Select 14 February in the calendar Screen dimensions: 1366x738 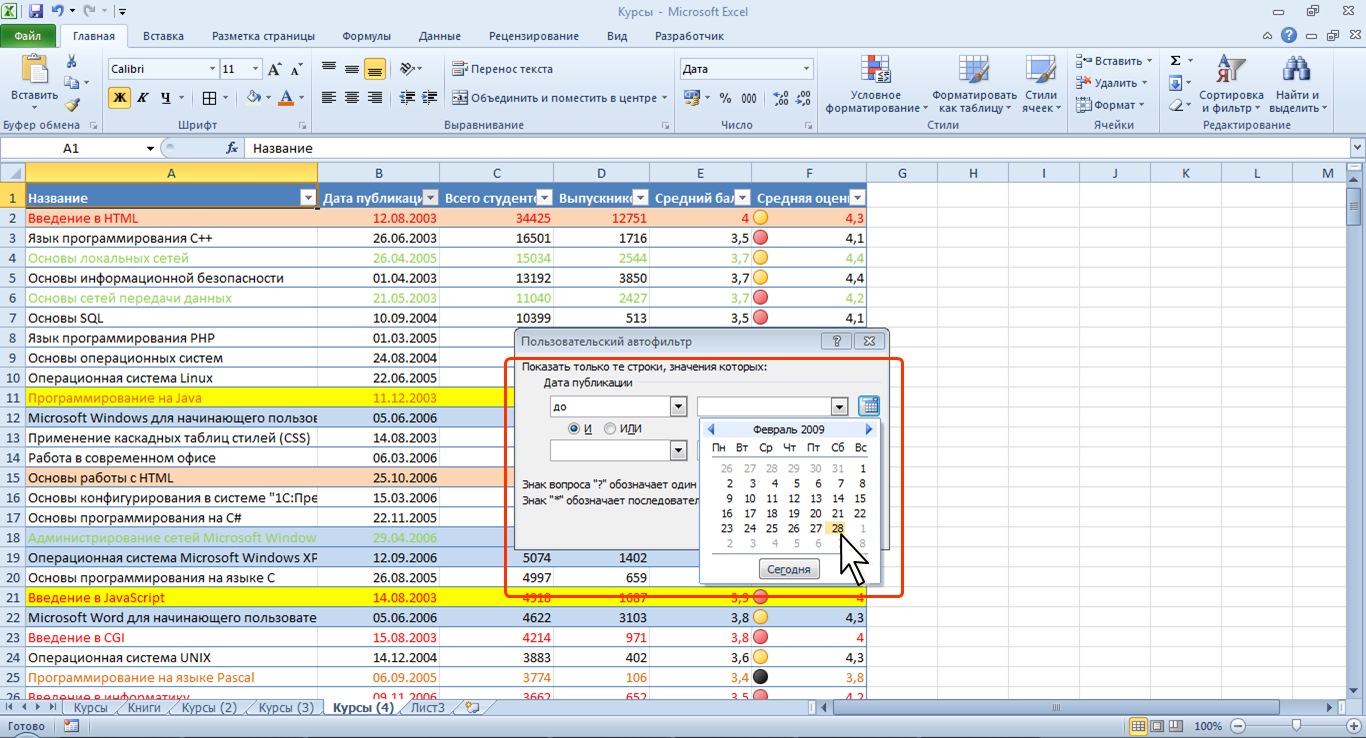coord(838,498)
